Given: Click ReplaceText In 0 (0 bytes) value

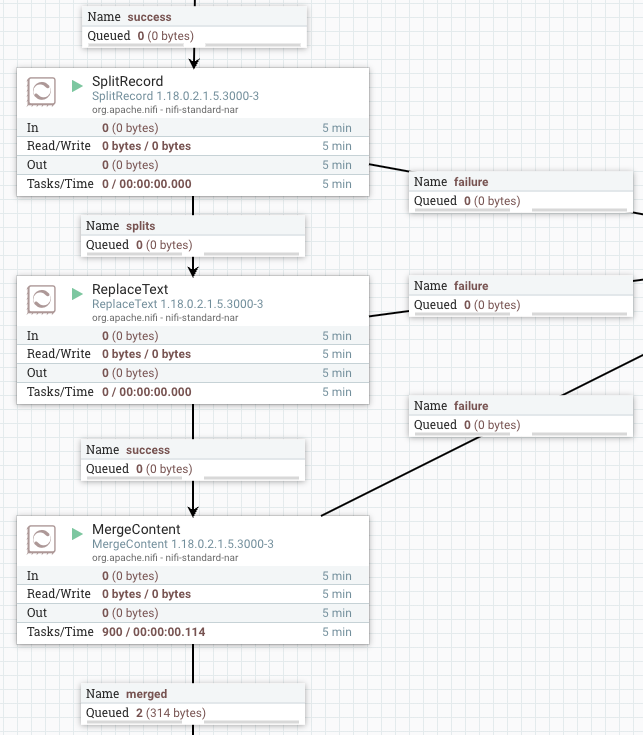Looking at the screenshot, I should tap(130, 336).
